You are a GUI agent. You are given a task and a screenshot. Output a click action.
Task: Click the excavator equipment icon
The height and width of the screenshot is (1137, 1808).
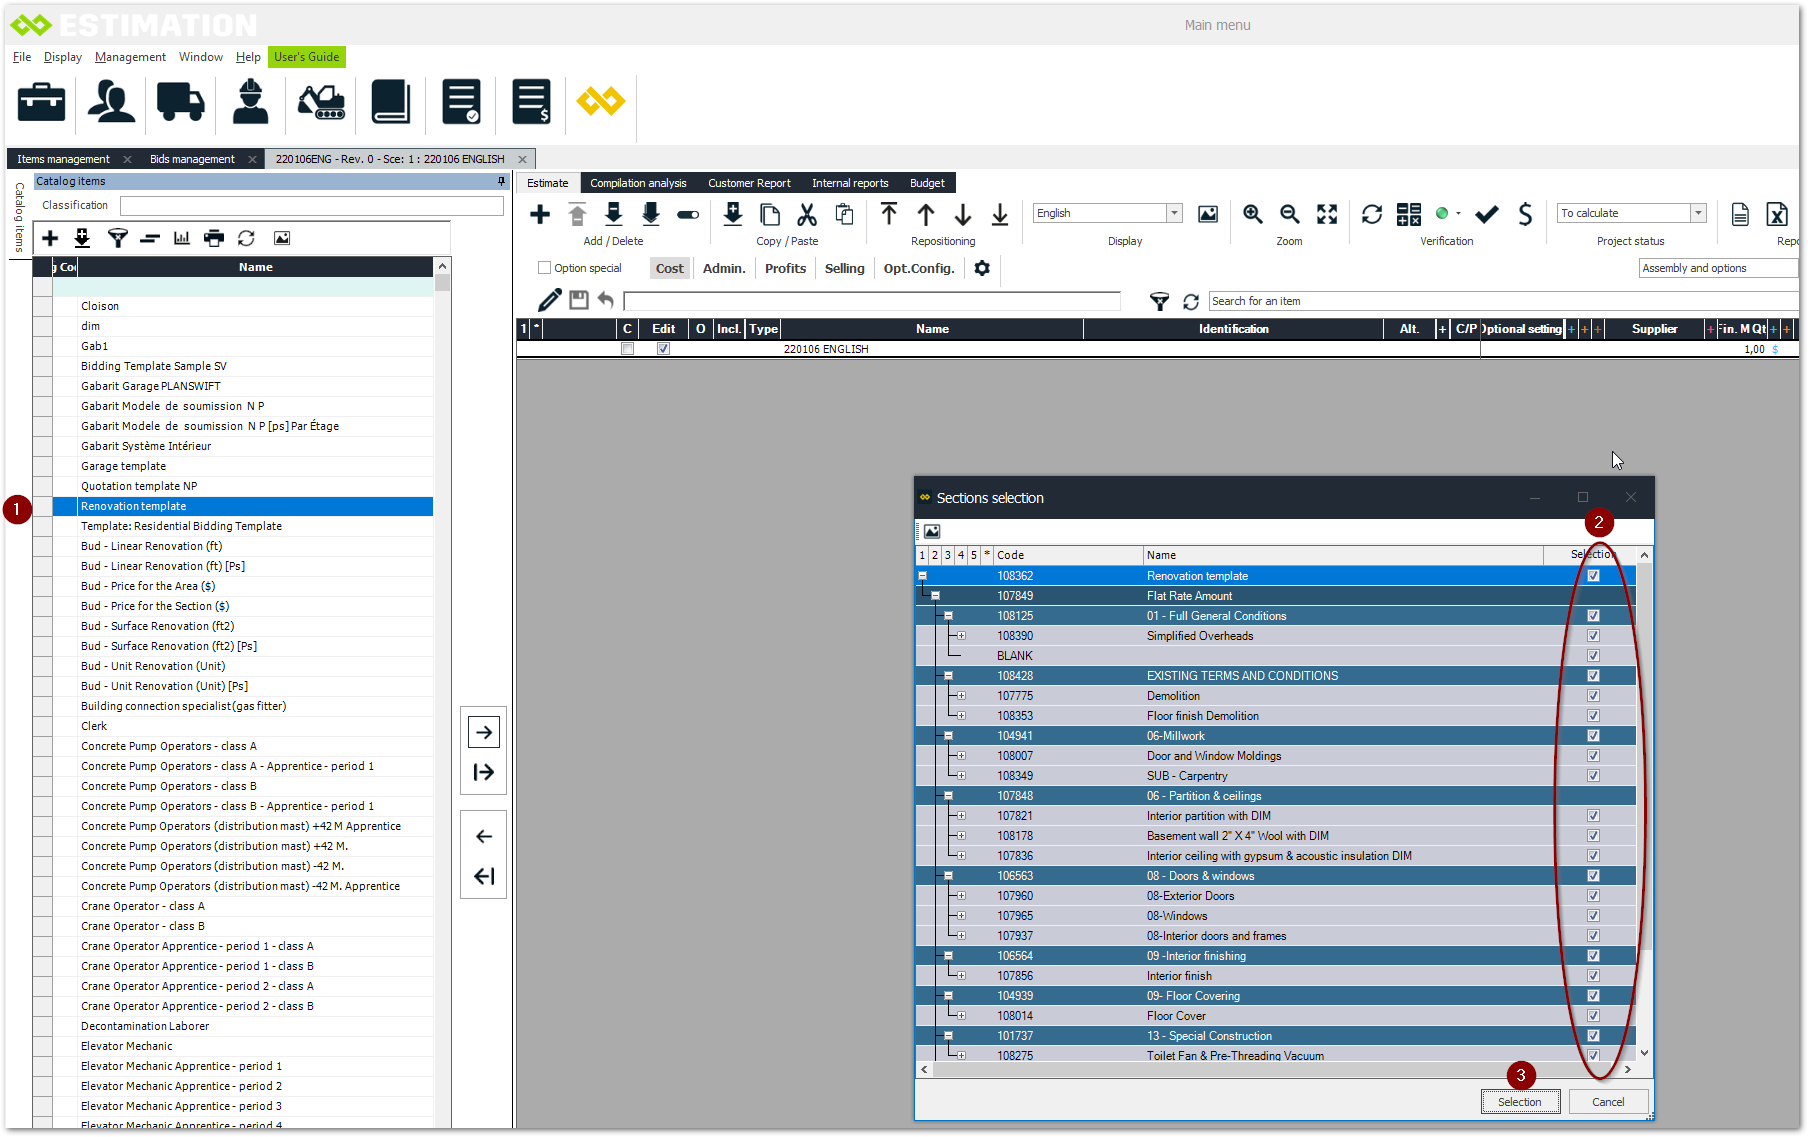coord(321,102)
